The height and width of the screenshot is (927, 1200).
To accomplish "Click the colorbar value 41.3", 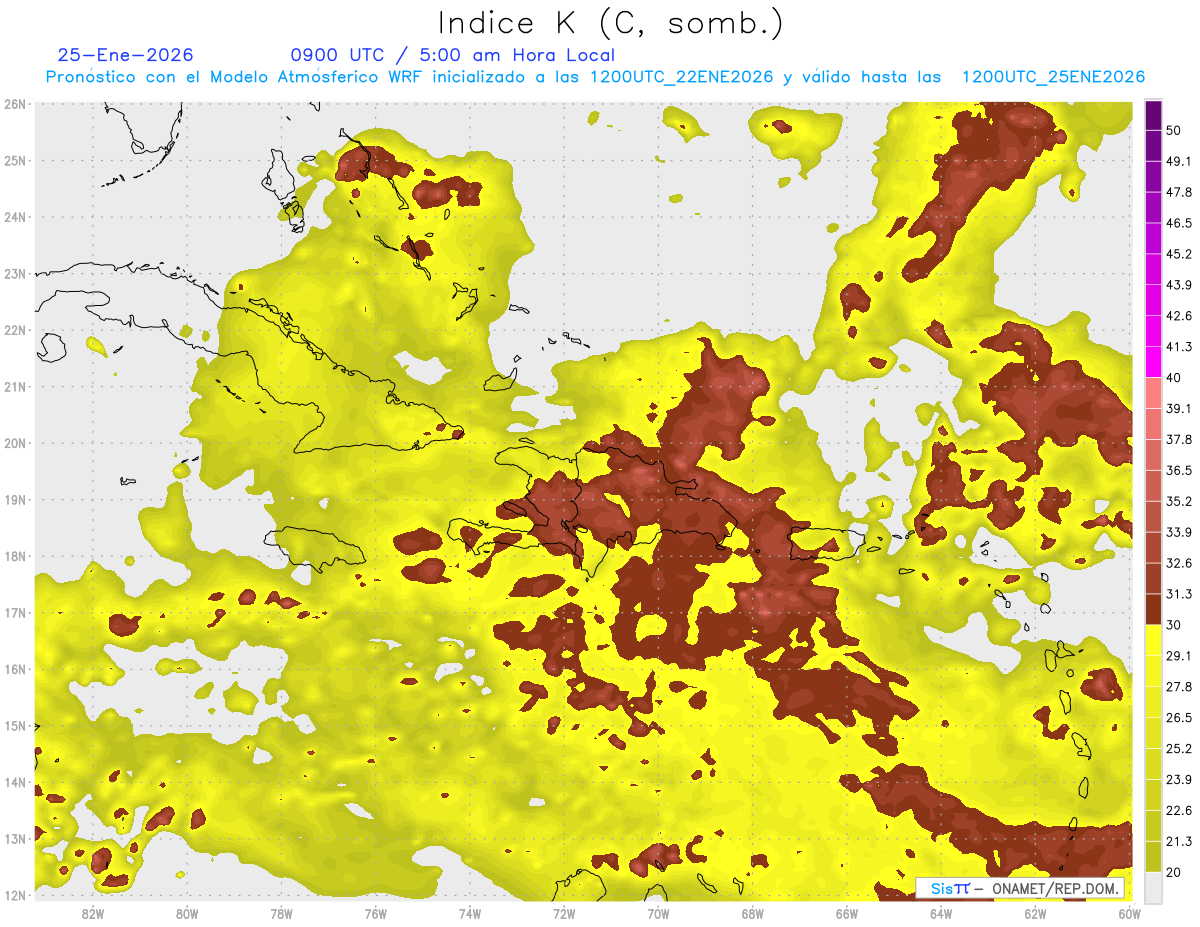I will pyautogui.click(x=1179, y=347).
